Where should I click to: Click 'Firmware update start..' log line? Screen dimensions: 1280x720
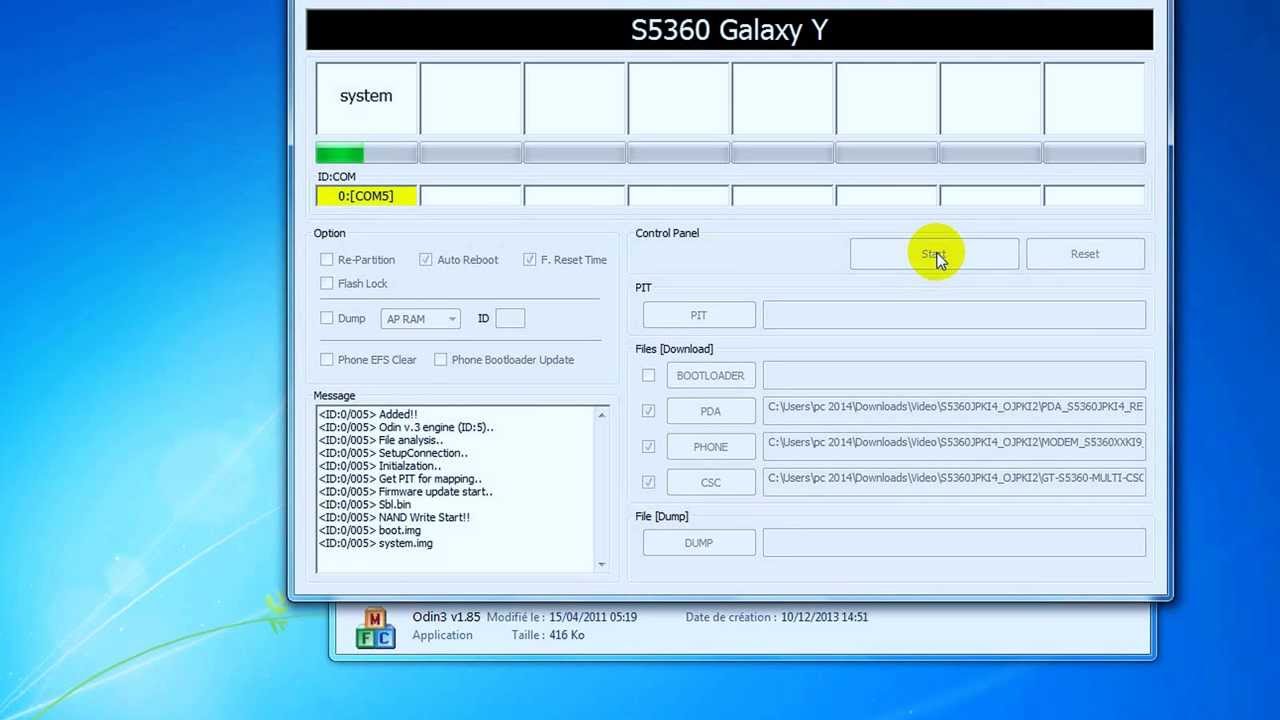[406, 492]
